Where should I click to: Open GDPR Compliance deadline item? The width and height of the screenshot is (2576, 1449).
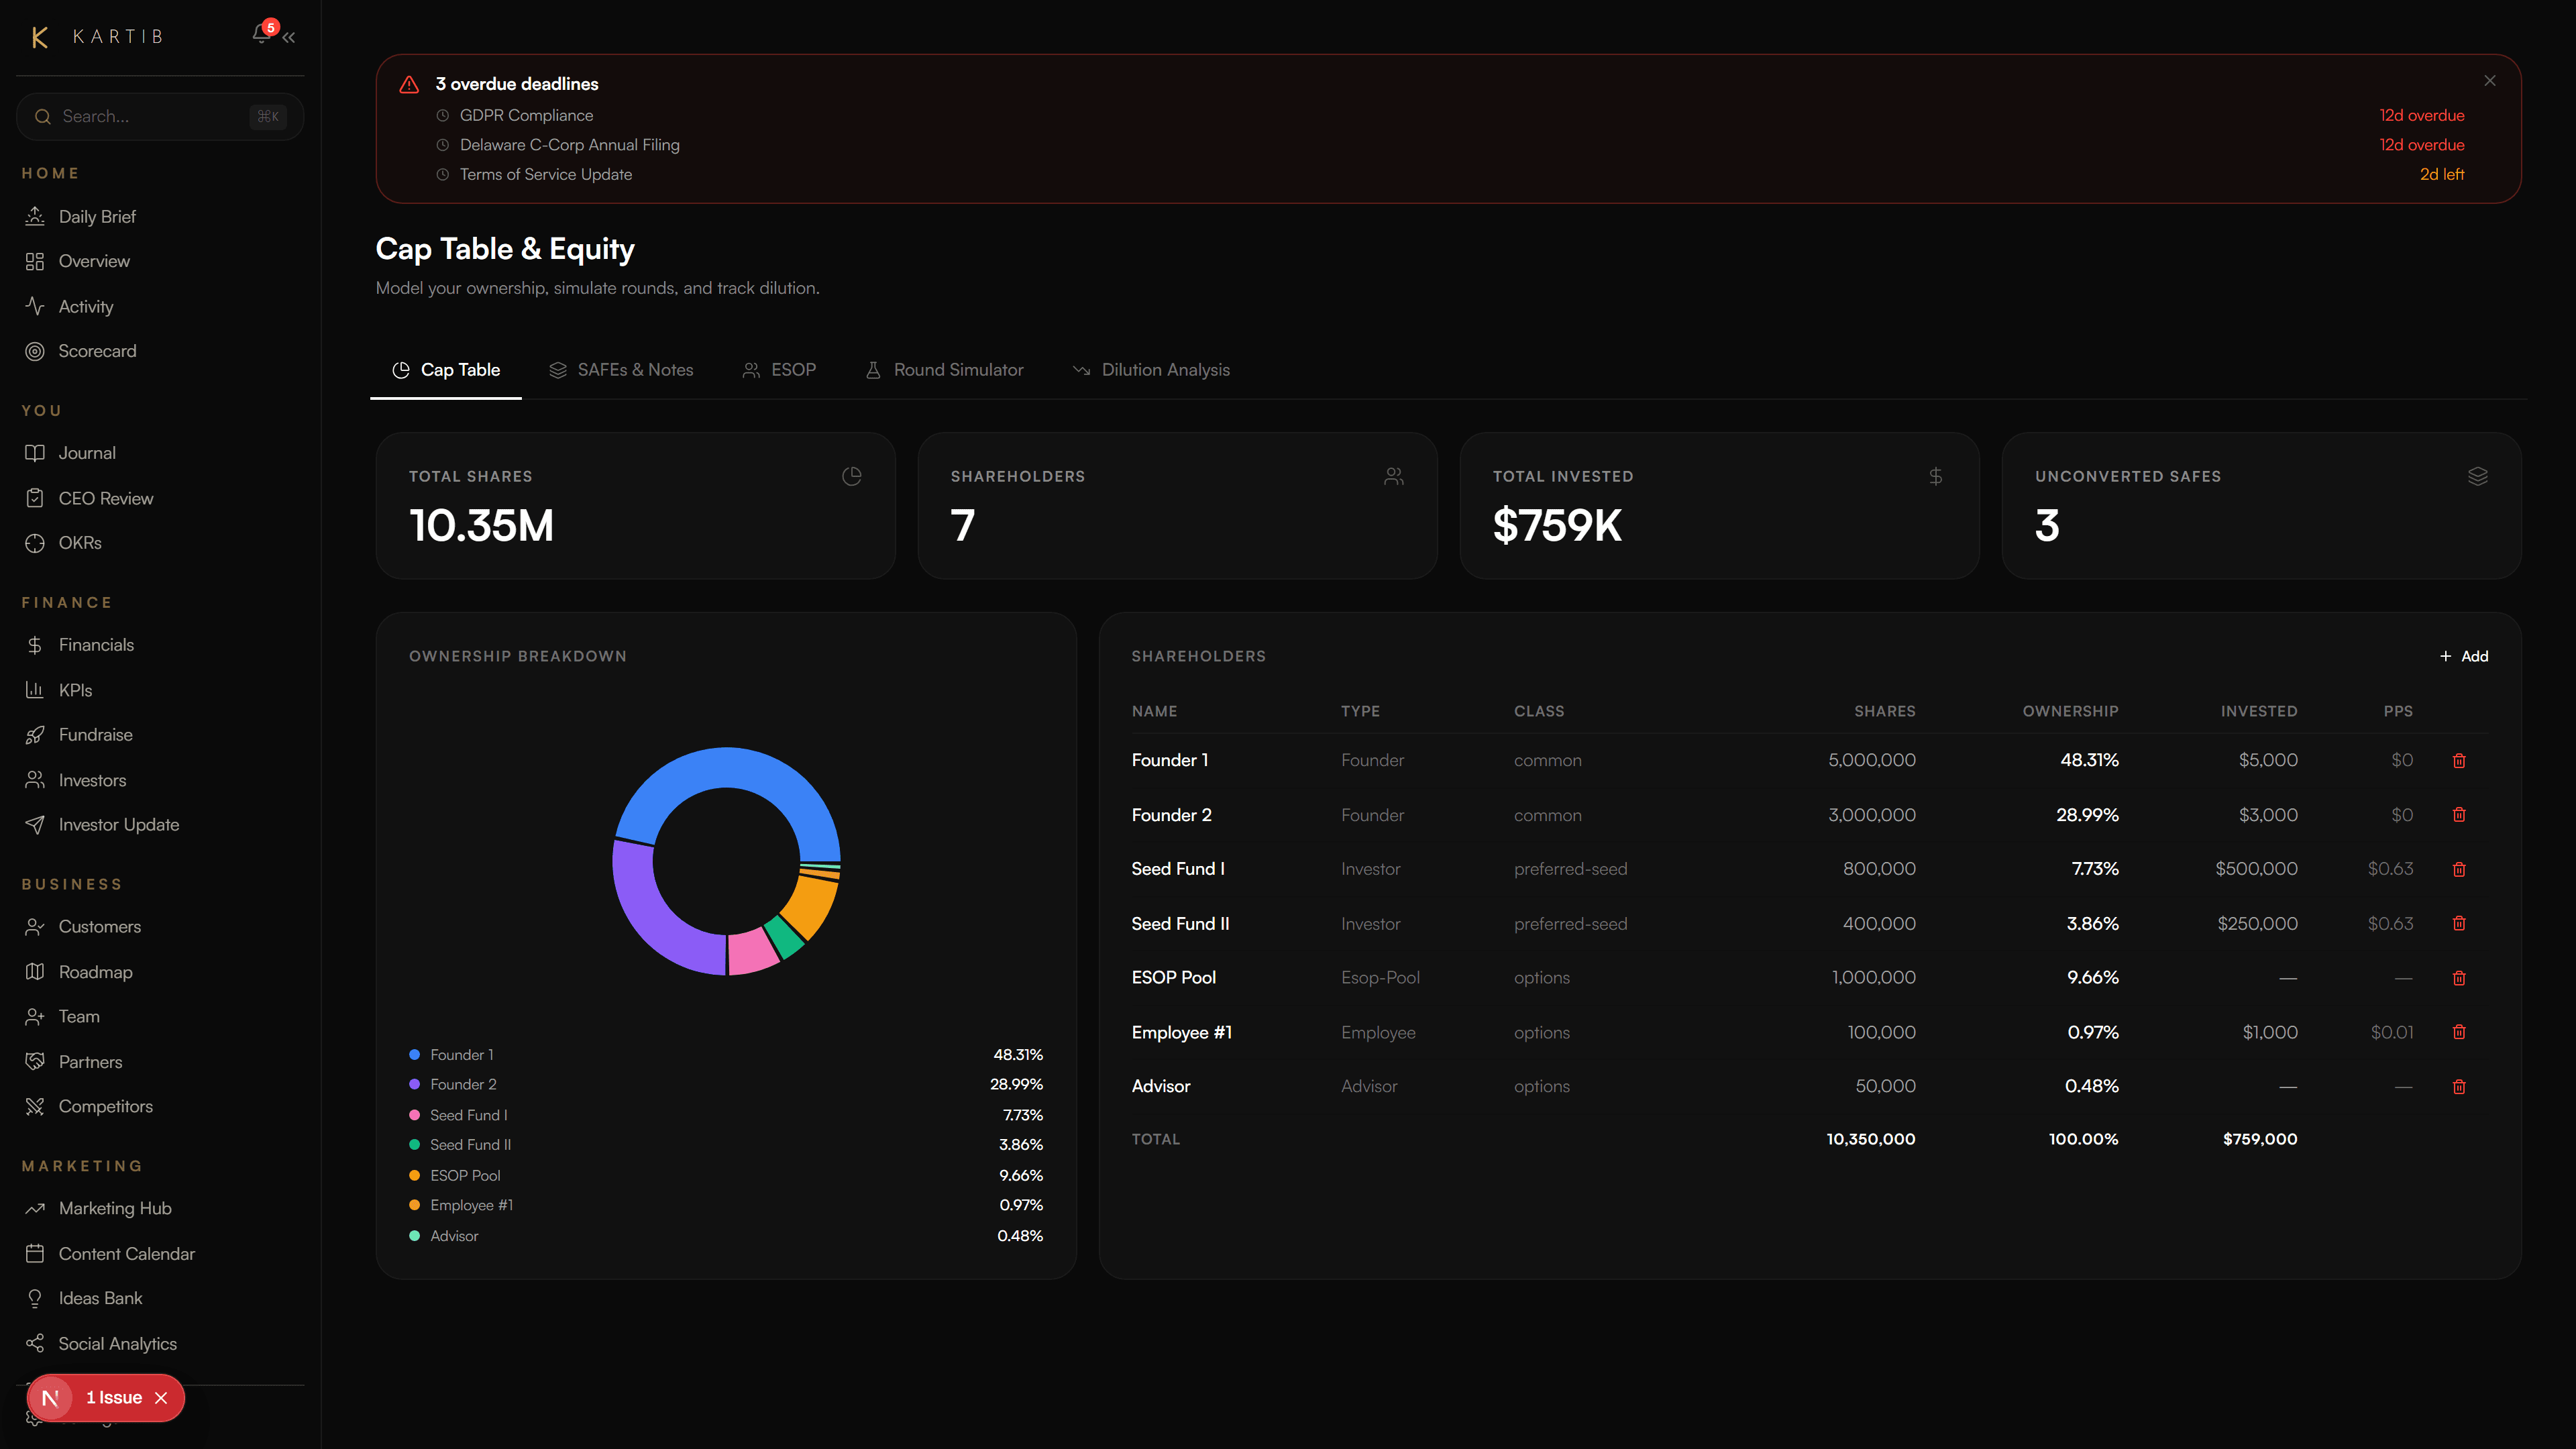pos(526,116)
